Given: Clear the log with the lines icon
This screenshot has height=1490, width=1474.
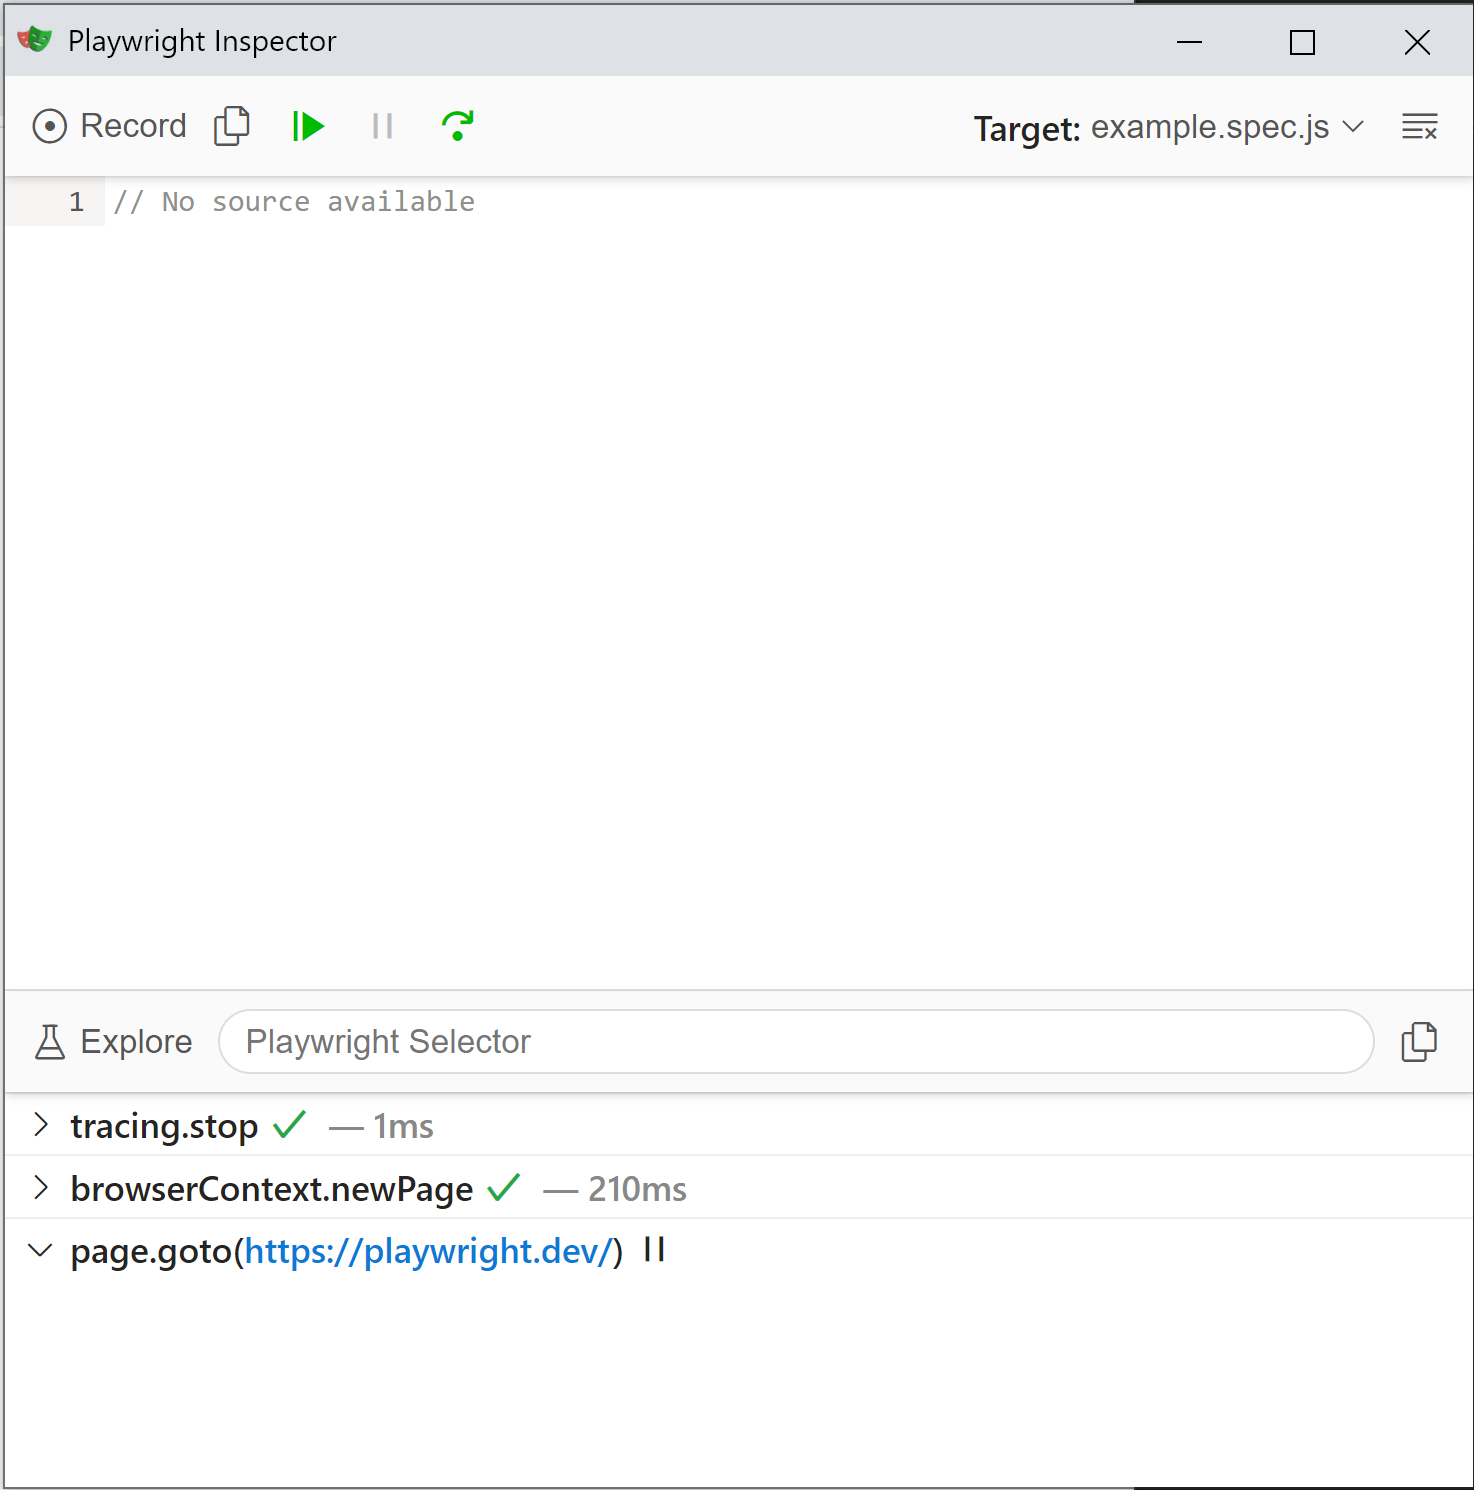Looking at the screenshot, I should tap(1419, 127).
